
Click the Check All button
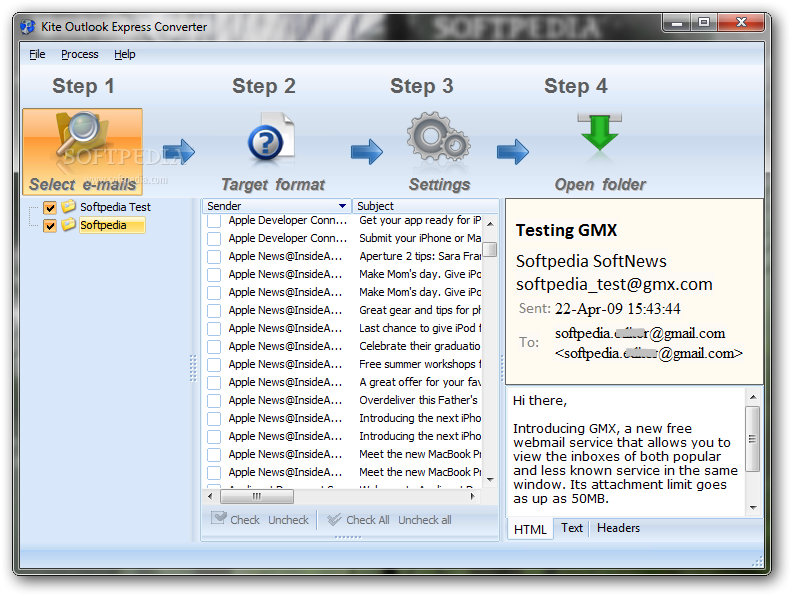[359, 520]
